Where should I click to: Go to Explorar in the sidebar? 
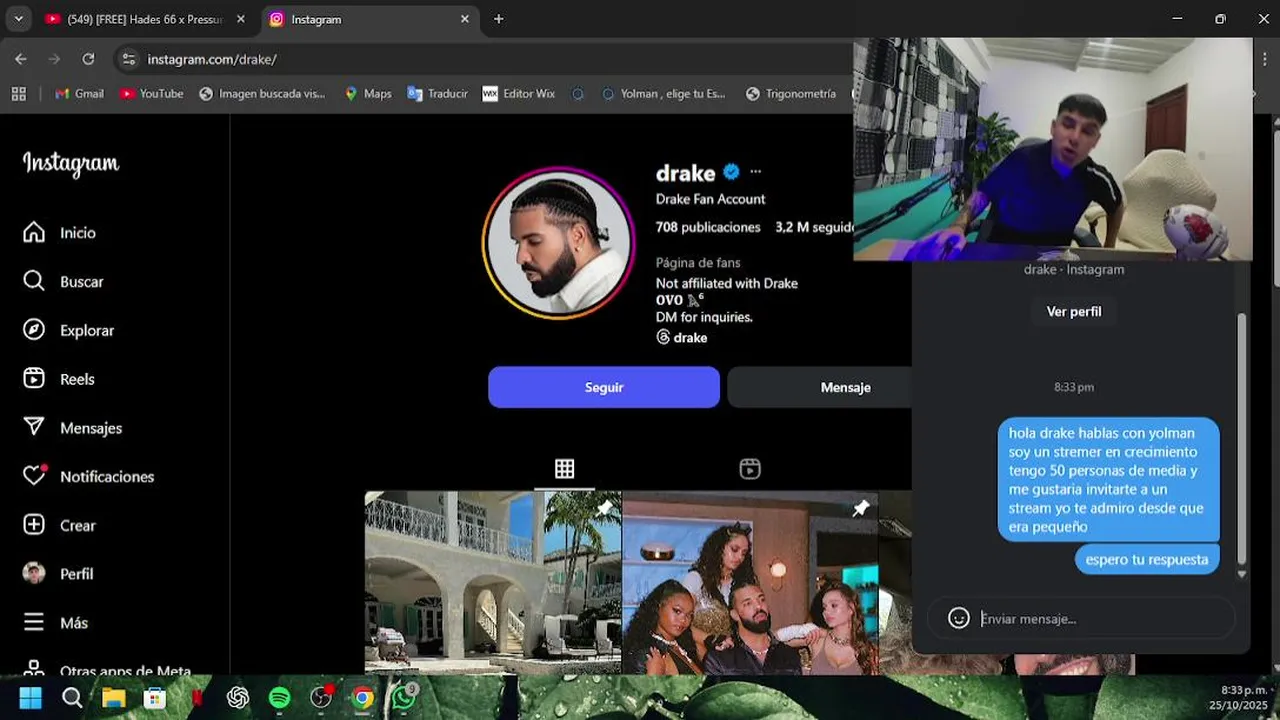click(x=68, y=330)
